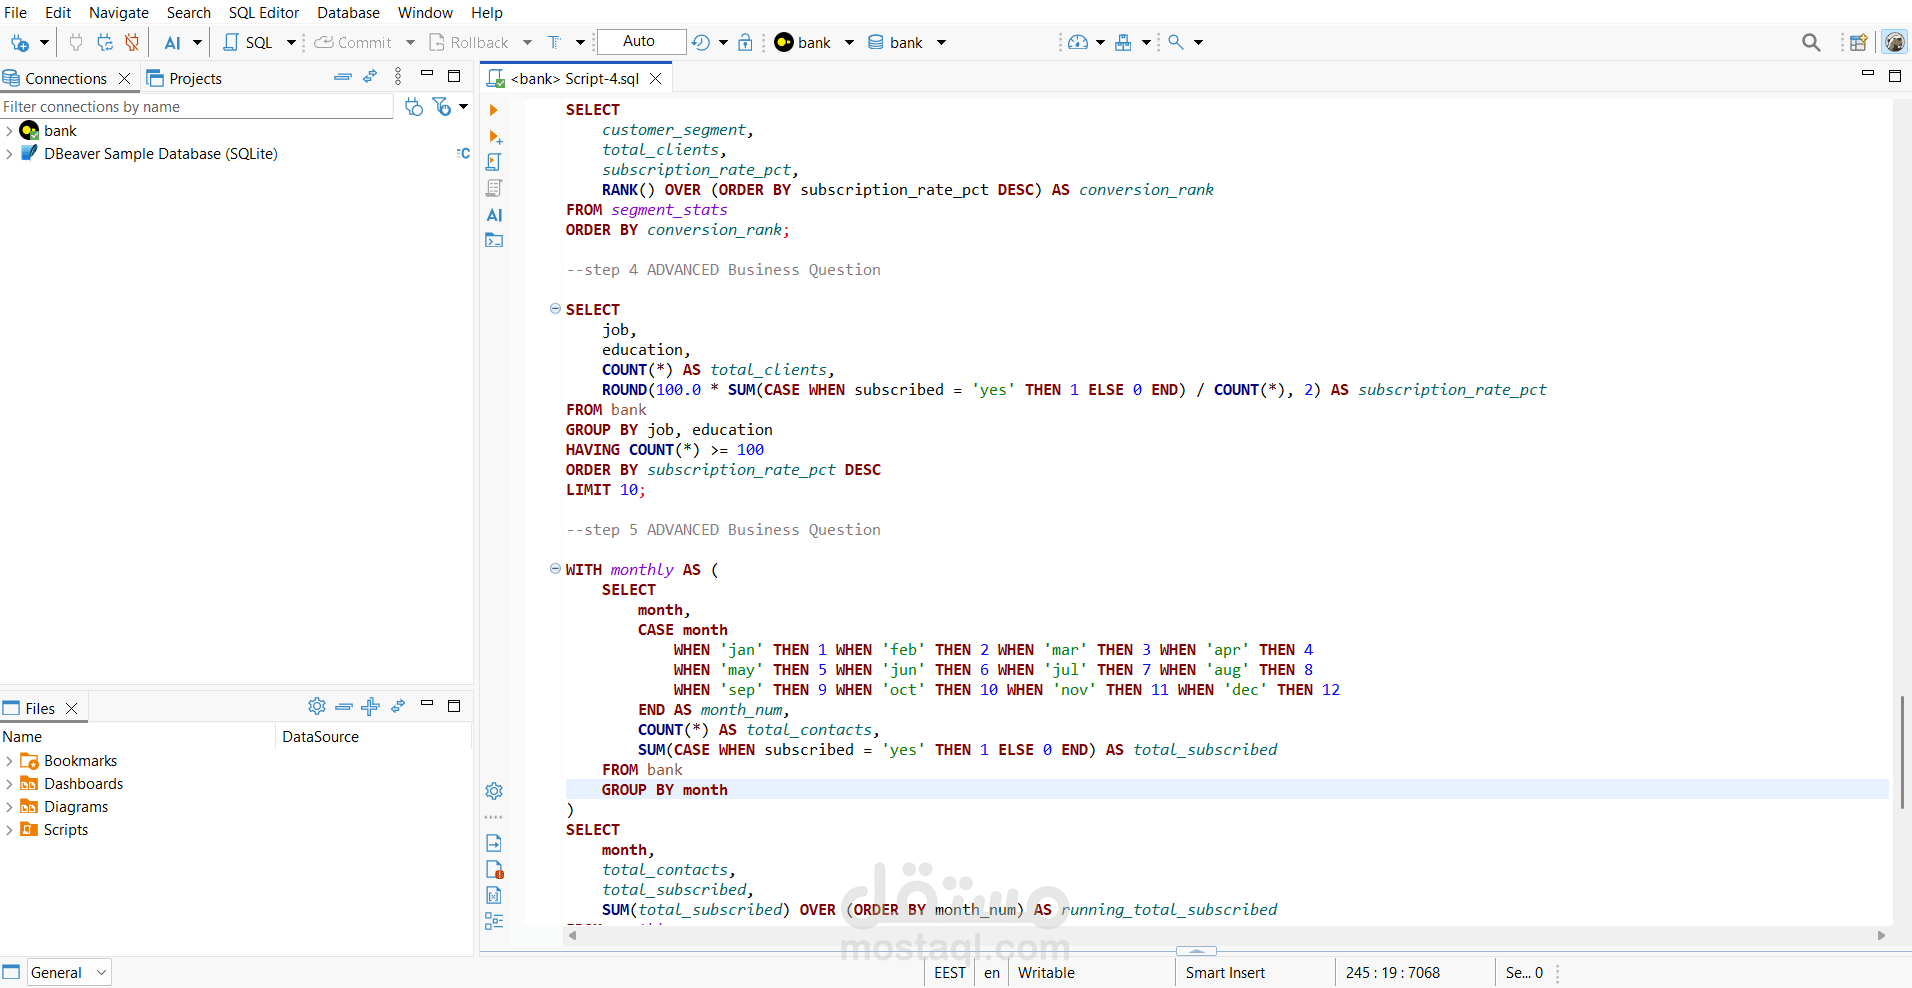1912x988 pixels.
Task: Open the active connection bank selector
Action: pyautogui.click(x=814, y=43)
